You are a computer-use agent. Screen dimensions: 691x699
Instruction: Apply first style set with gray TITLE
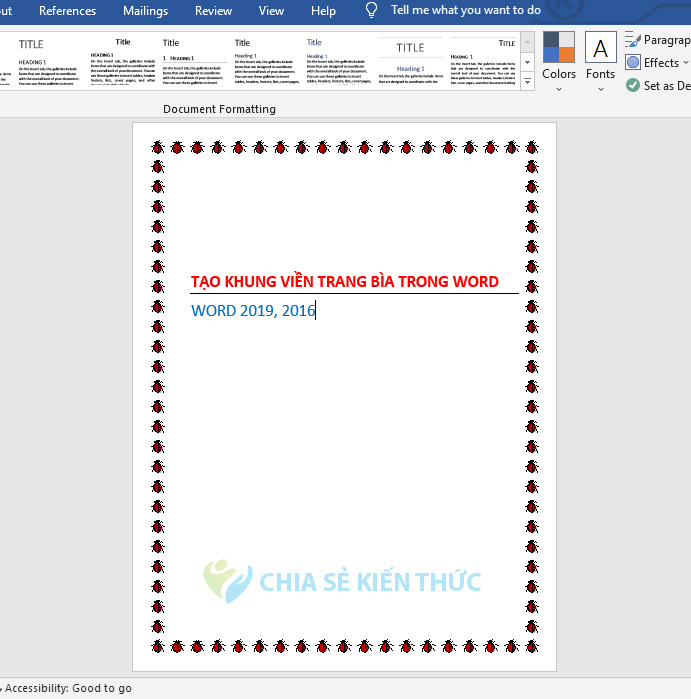48,62
